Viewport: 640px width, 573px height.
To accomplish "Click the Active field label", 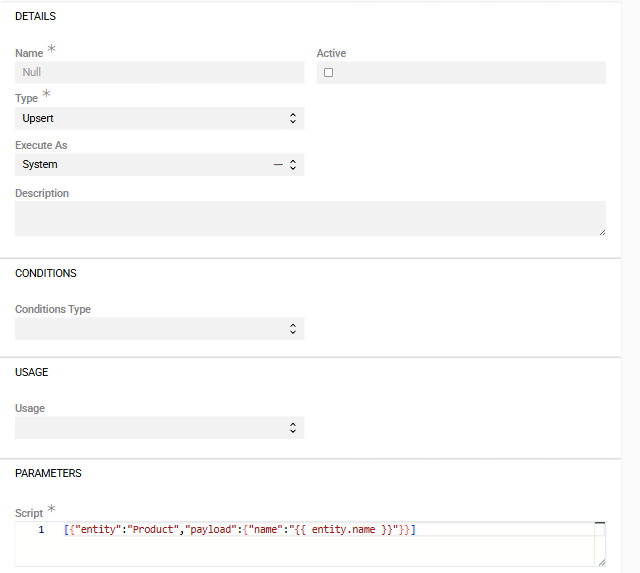I will [x=331, y=53].
